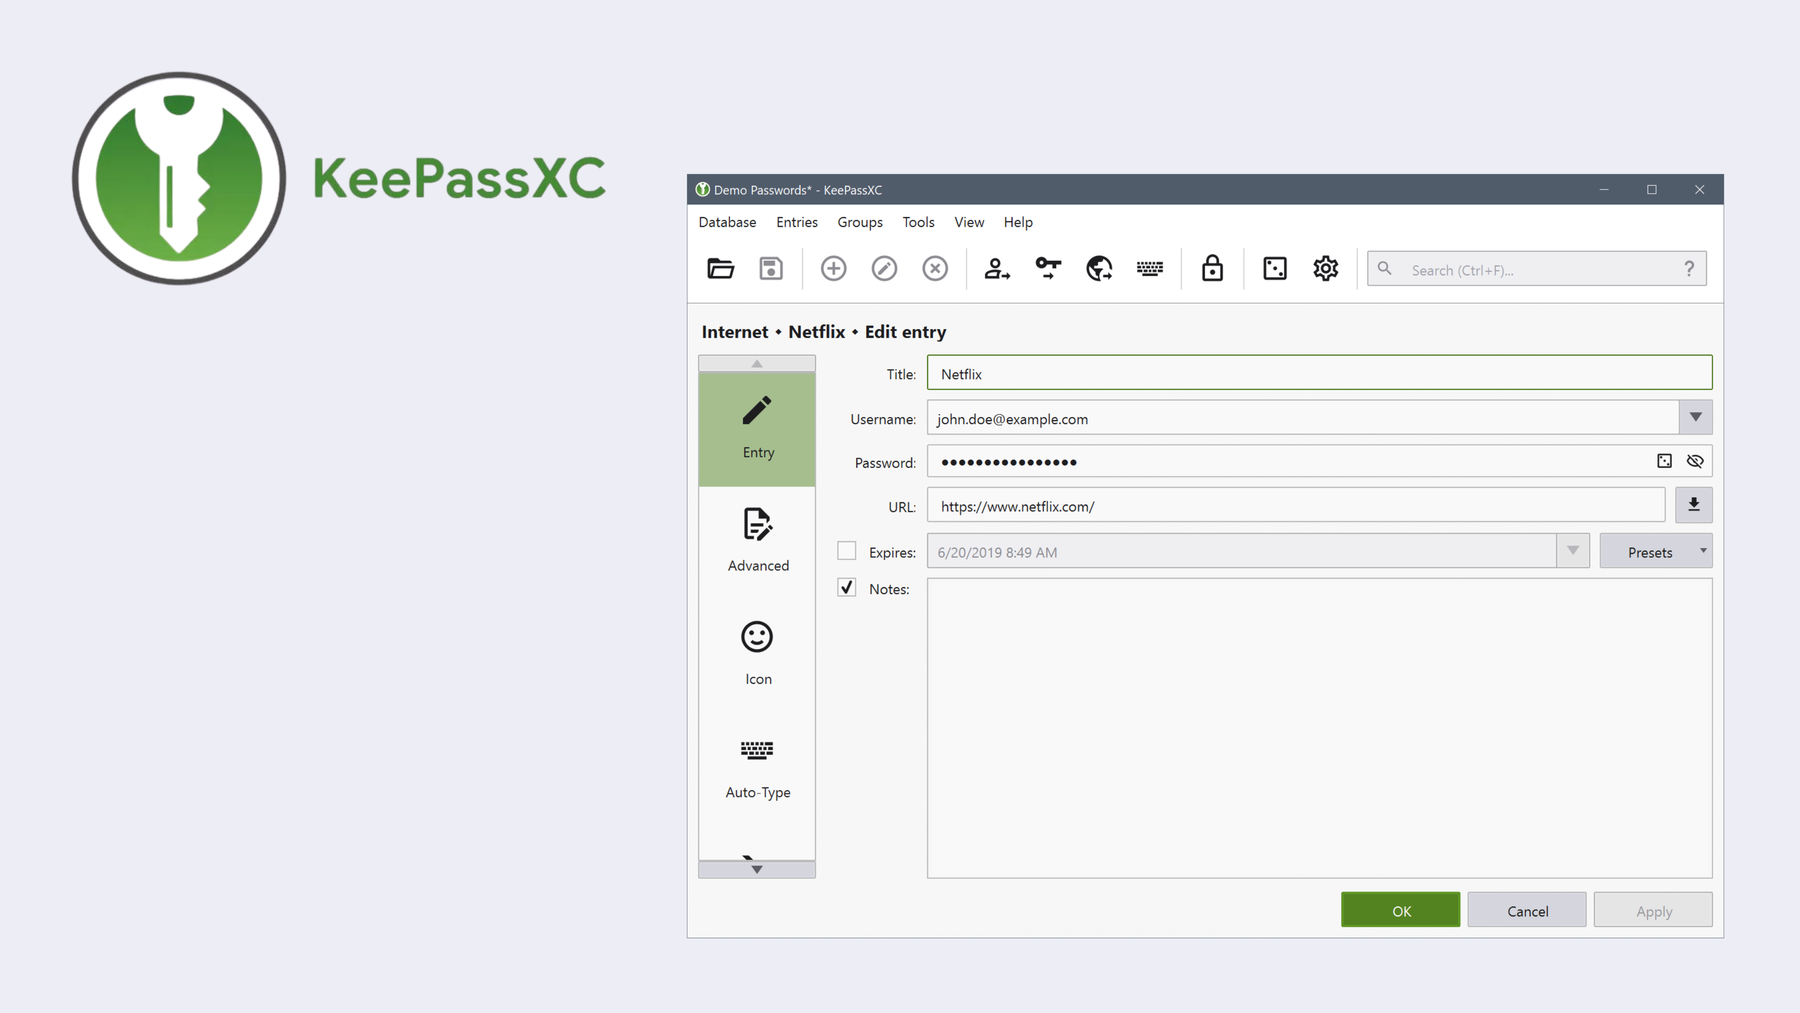Viewport: 1800px width, 1013px height.
Task: Open the Entries menu
Action: (x=797, y=222)
